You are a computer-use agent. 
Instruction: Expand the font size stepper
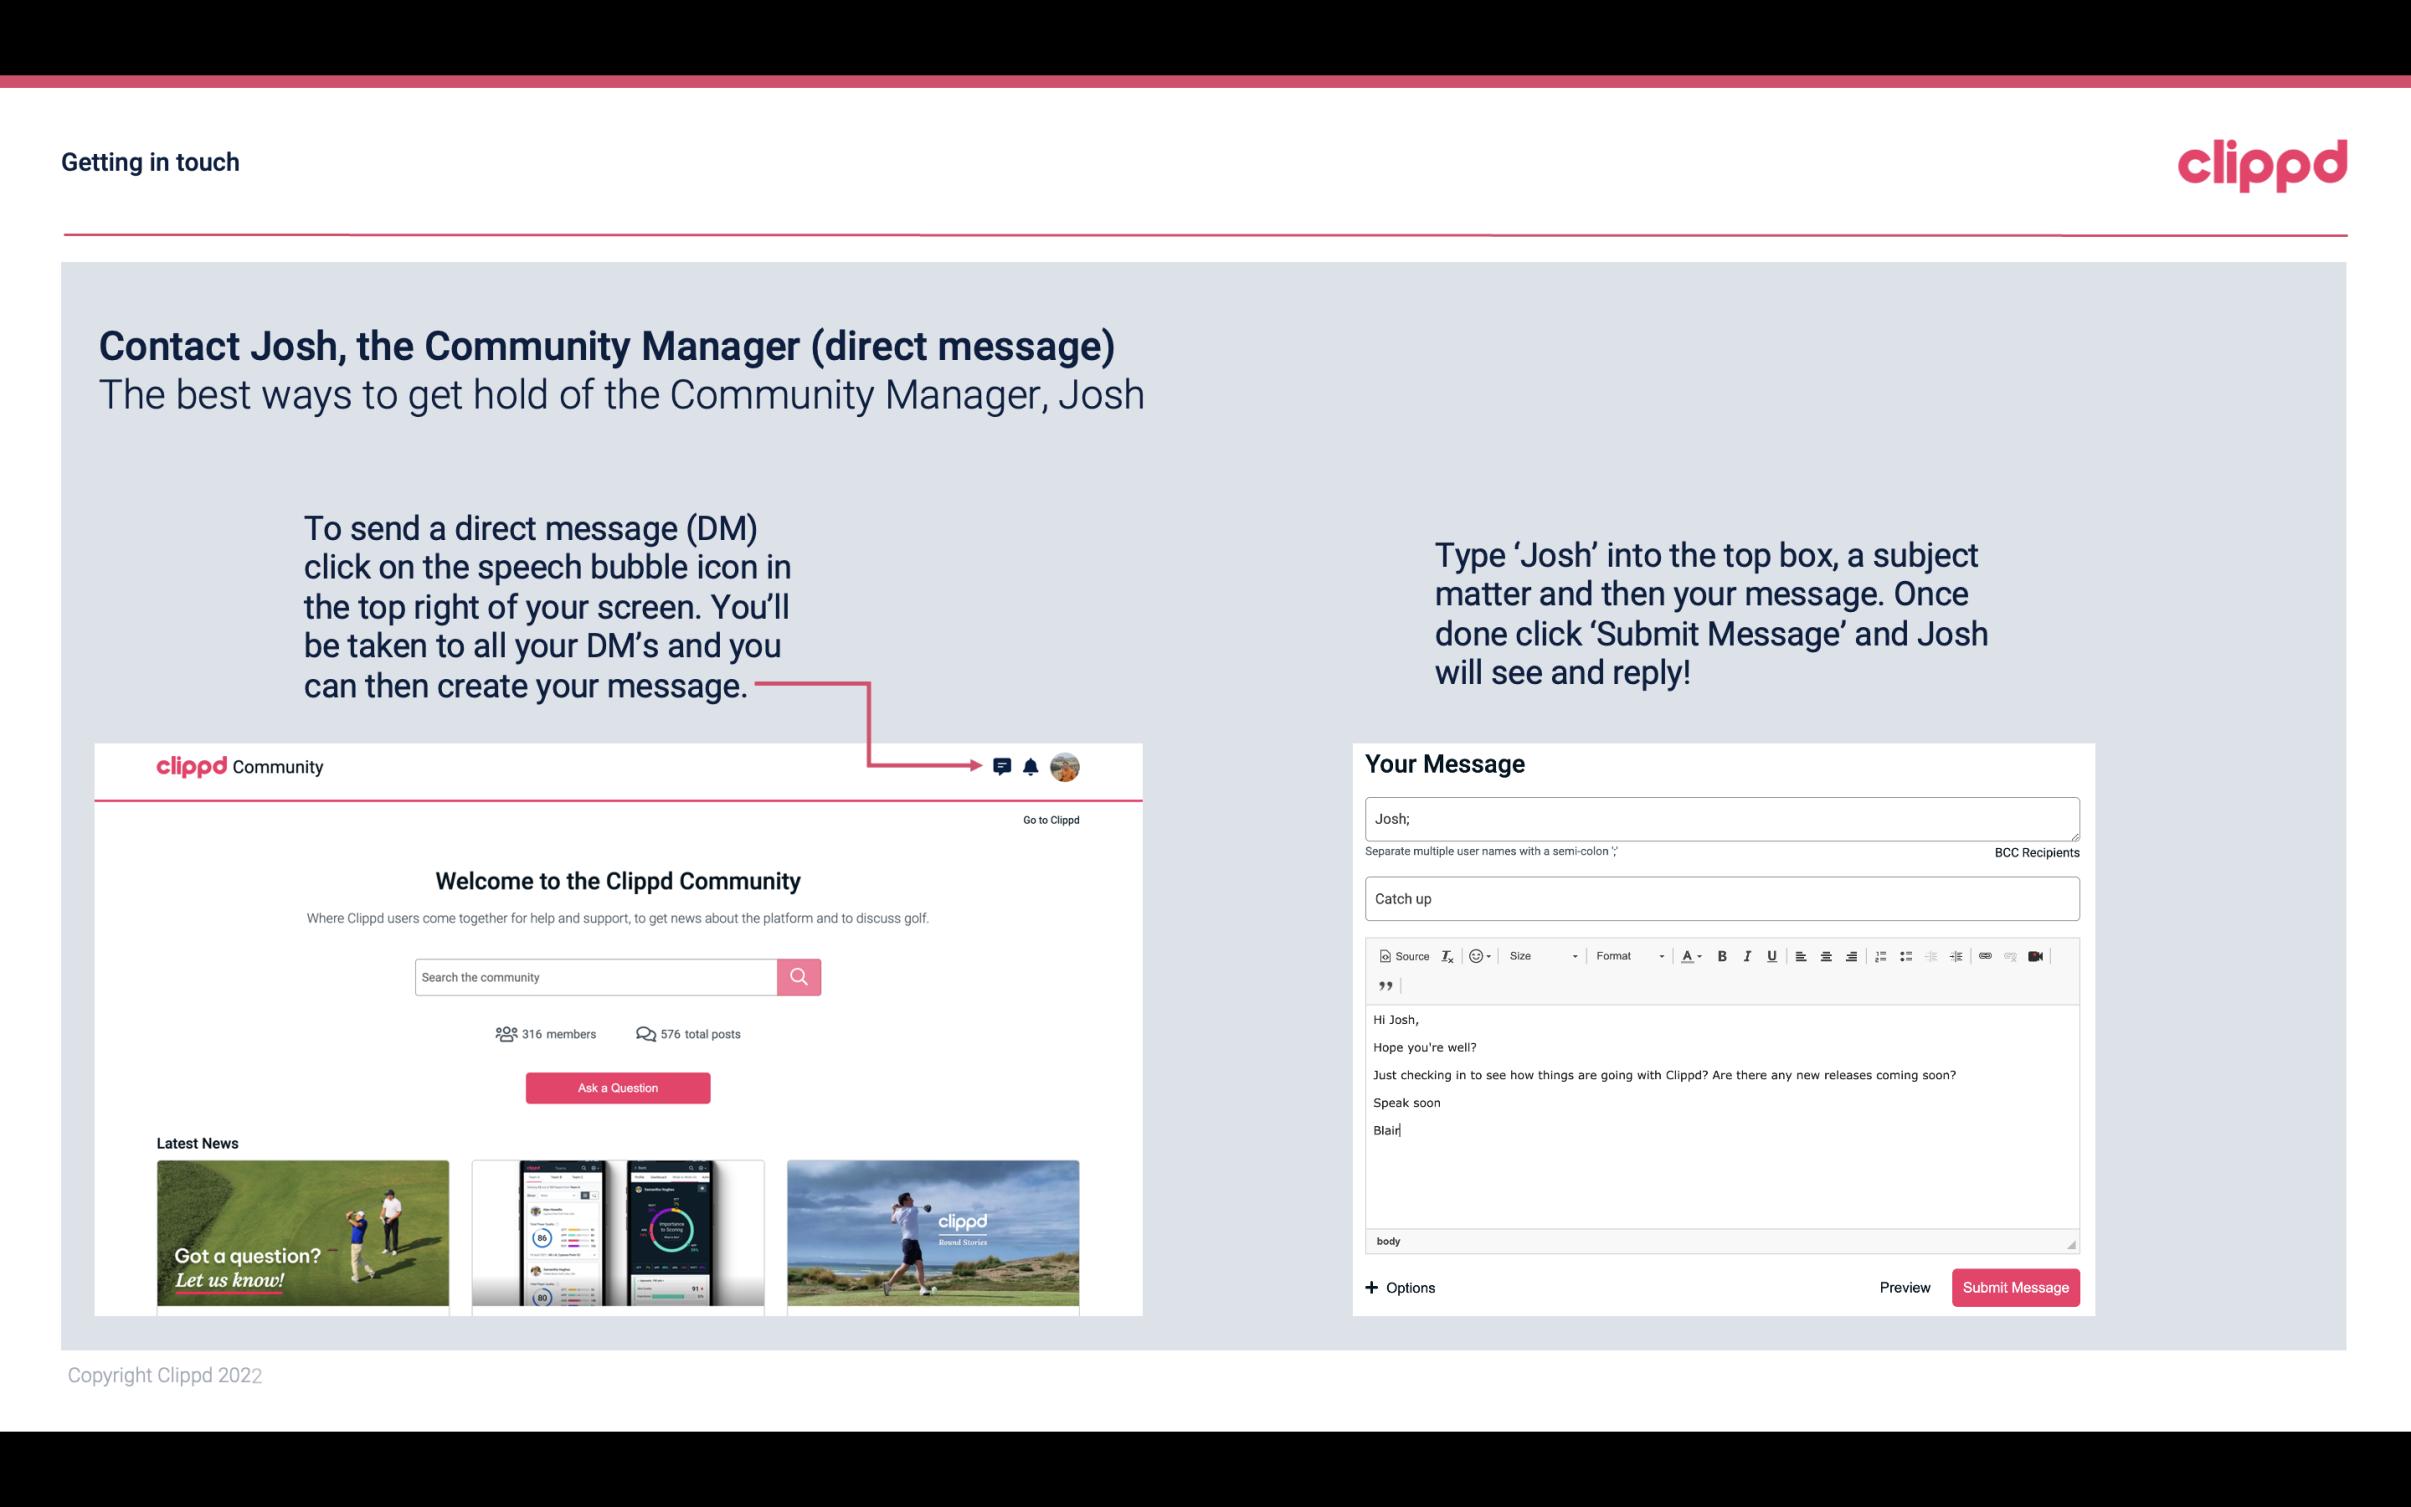pos(1574,955)
